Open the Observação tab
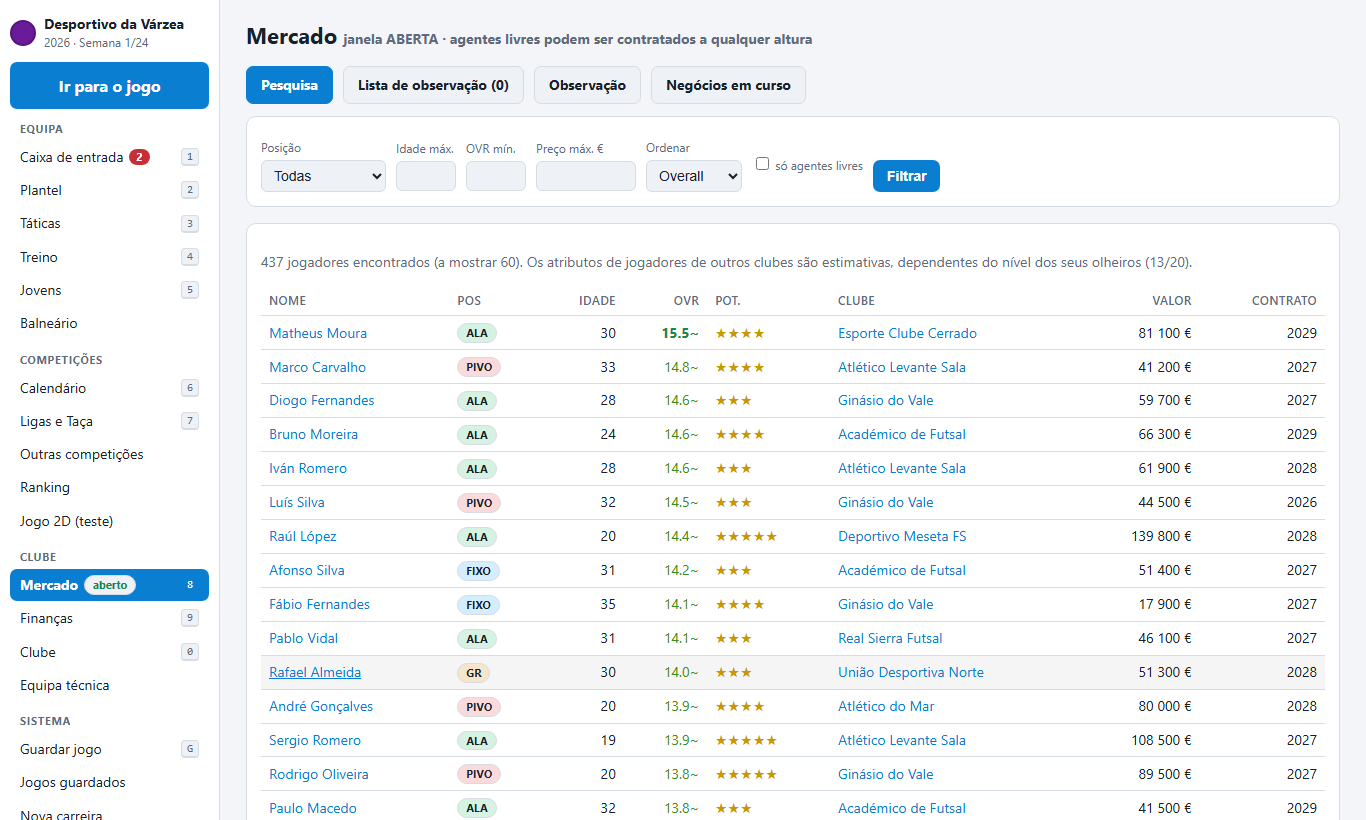The width and height of the screenshot is (1366, 820). tap(587, 85)
